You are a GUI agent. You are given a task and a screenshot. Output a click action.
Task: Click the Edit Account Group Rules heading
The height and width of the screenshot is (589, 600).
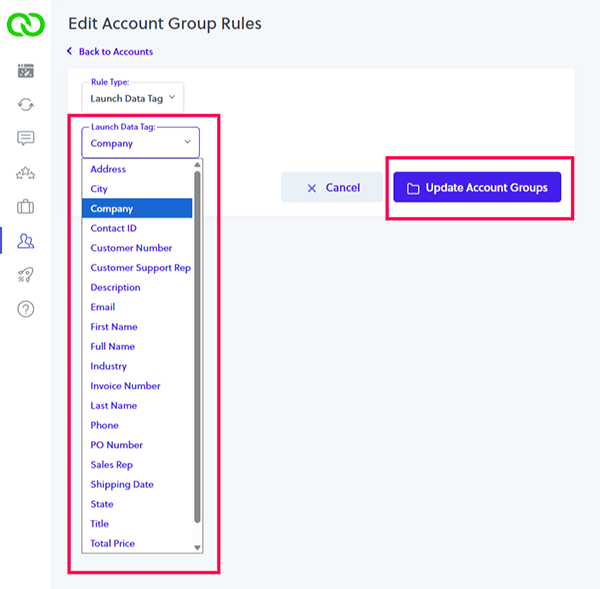coord(165,24)
